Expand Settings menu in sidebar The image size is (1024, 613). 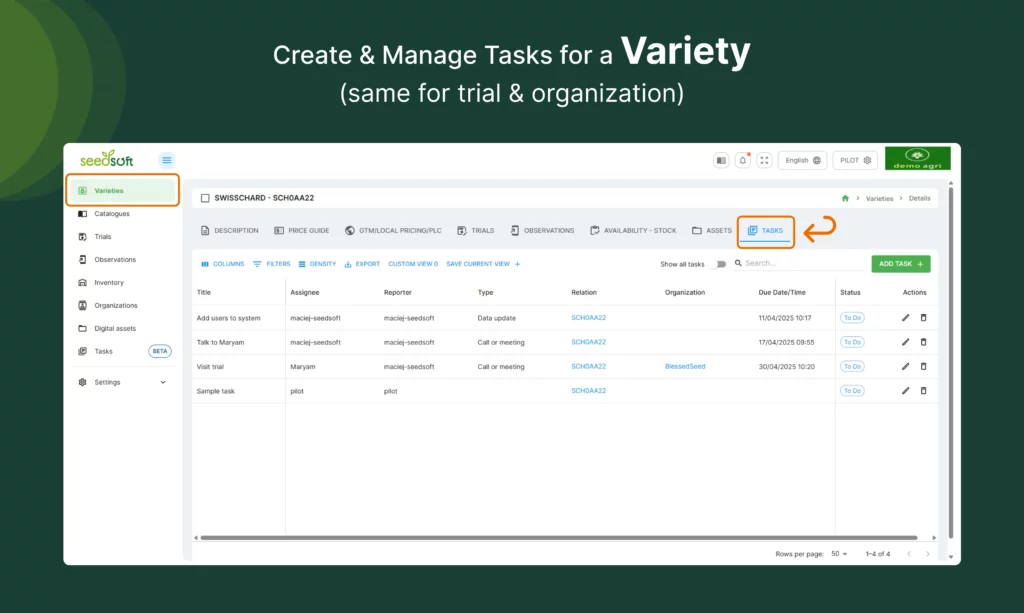[122, 382]
